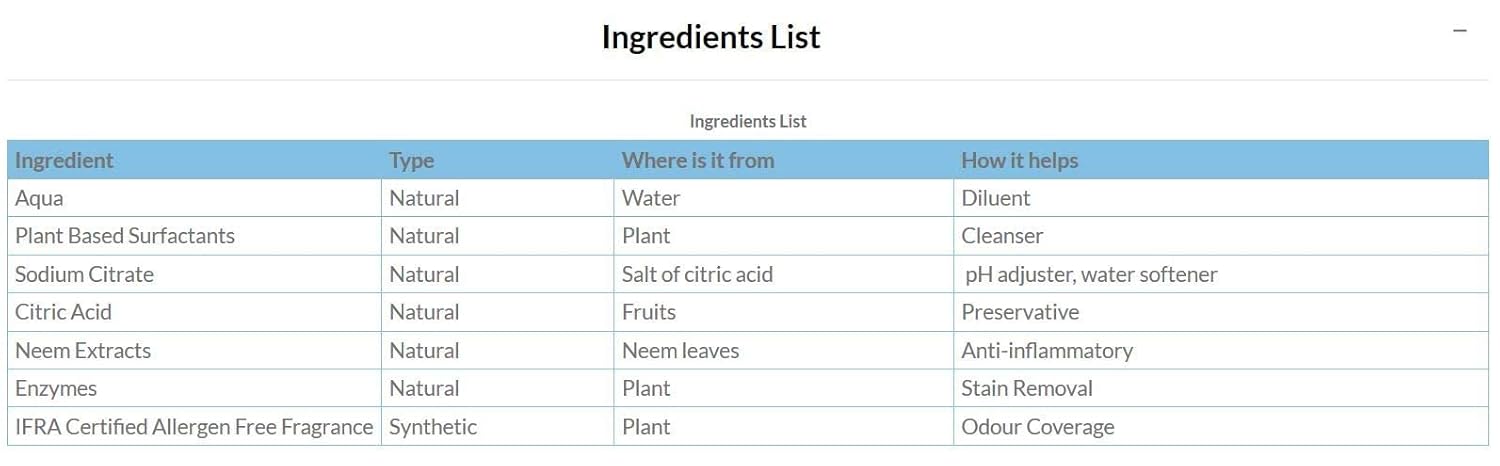Image resolution: width=1500 pixels, height=466 pixels.
Task: Select the Plant Based Surfactants cell
Action: point(125,236)
